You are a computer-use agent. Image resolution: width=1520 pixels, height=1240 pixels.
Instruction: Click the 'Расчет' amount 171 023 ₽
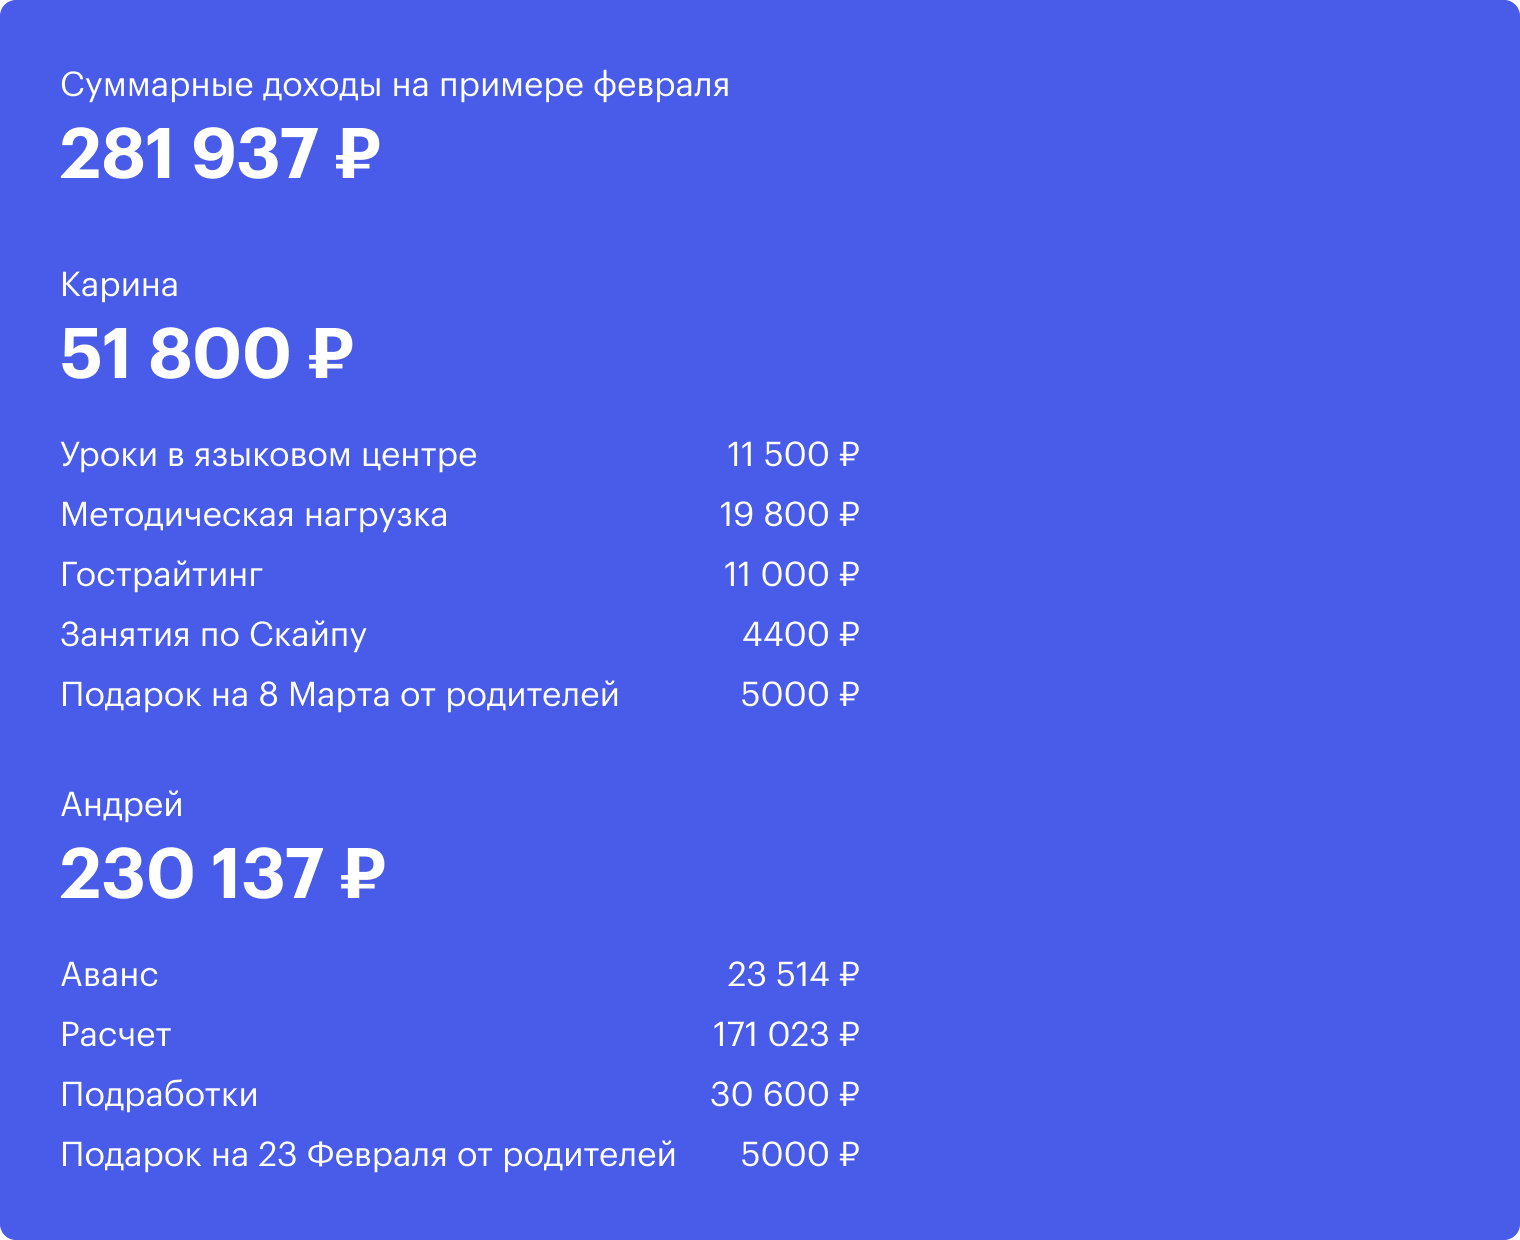tap(786, 1035)
